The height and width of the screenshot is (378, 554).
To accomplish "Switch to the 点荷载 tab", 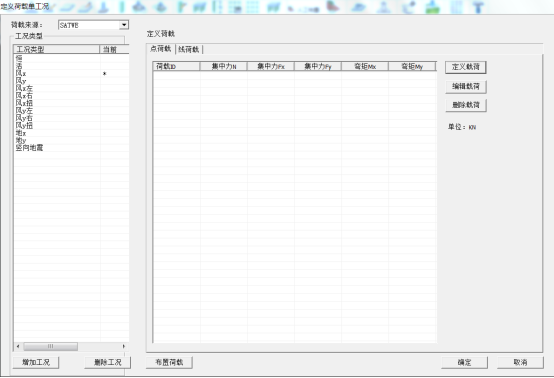I will (x=160, y=49).
